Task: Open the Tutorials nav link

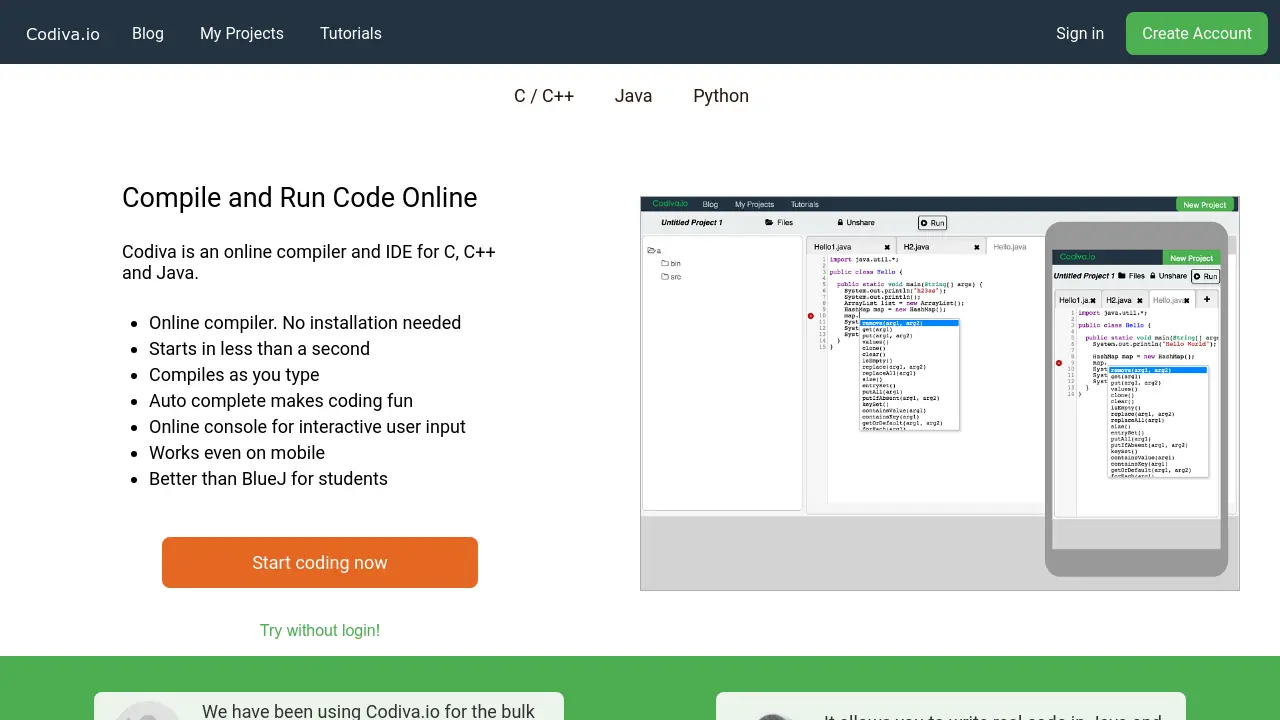Action: 351,33
